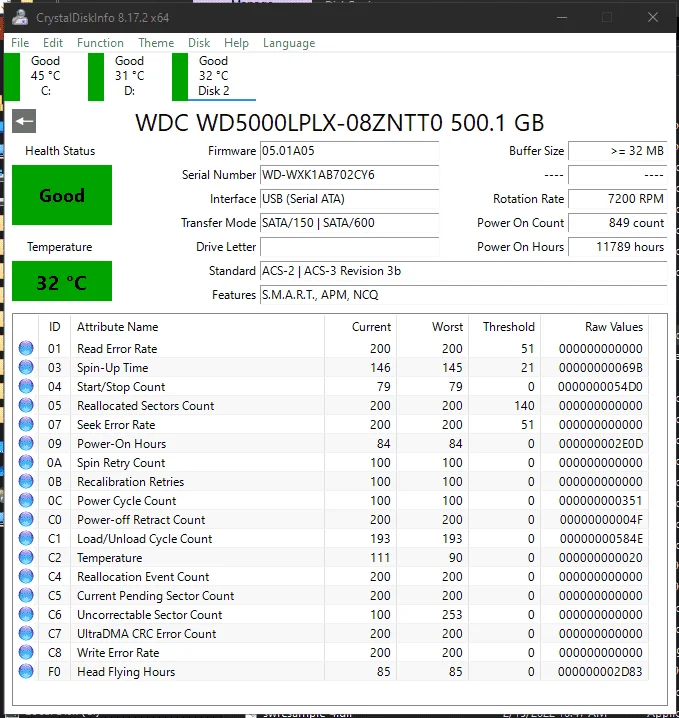Viewport: 679px width, 718px height.
Task: Click the Features field S.M.A.R.T., APM, NCQ
Action: [x=463, y=295]
